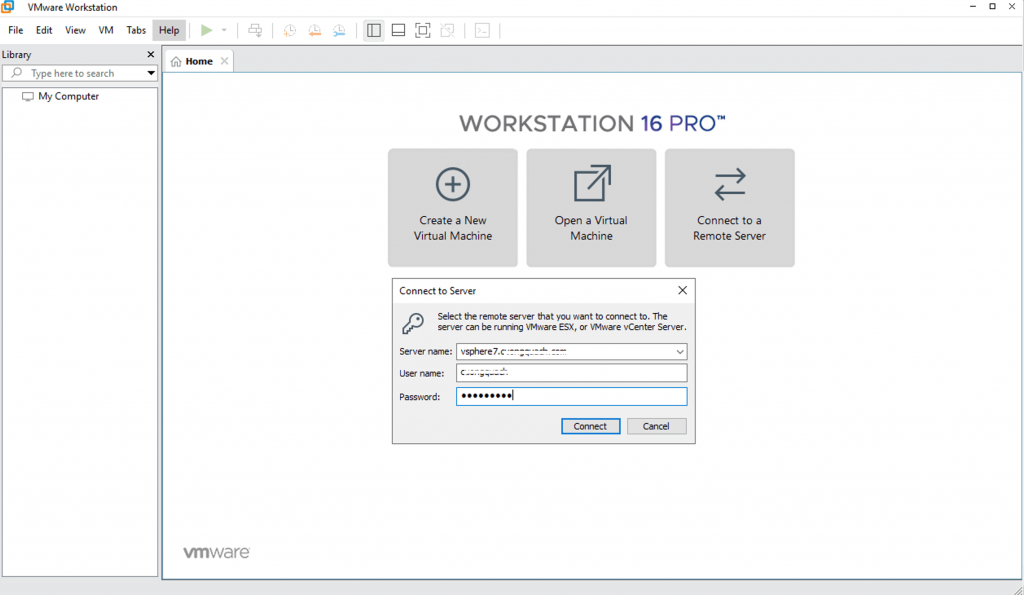Image resolution: width=1024 pixels, height=595 pixels.
Task: Expand the library search options arrow
Action: pyautogui.click(x=151, y=72)
